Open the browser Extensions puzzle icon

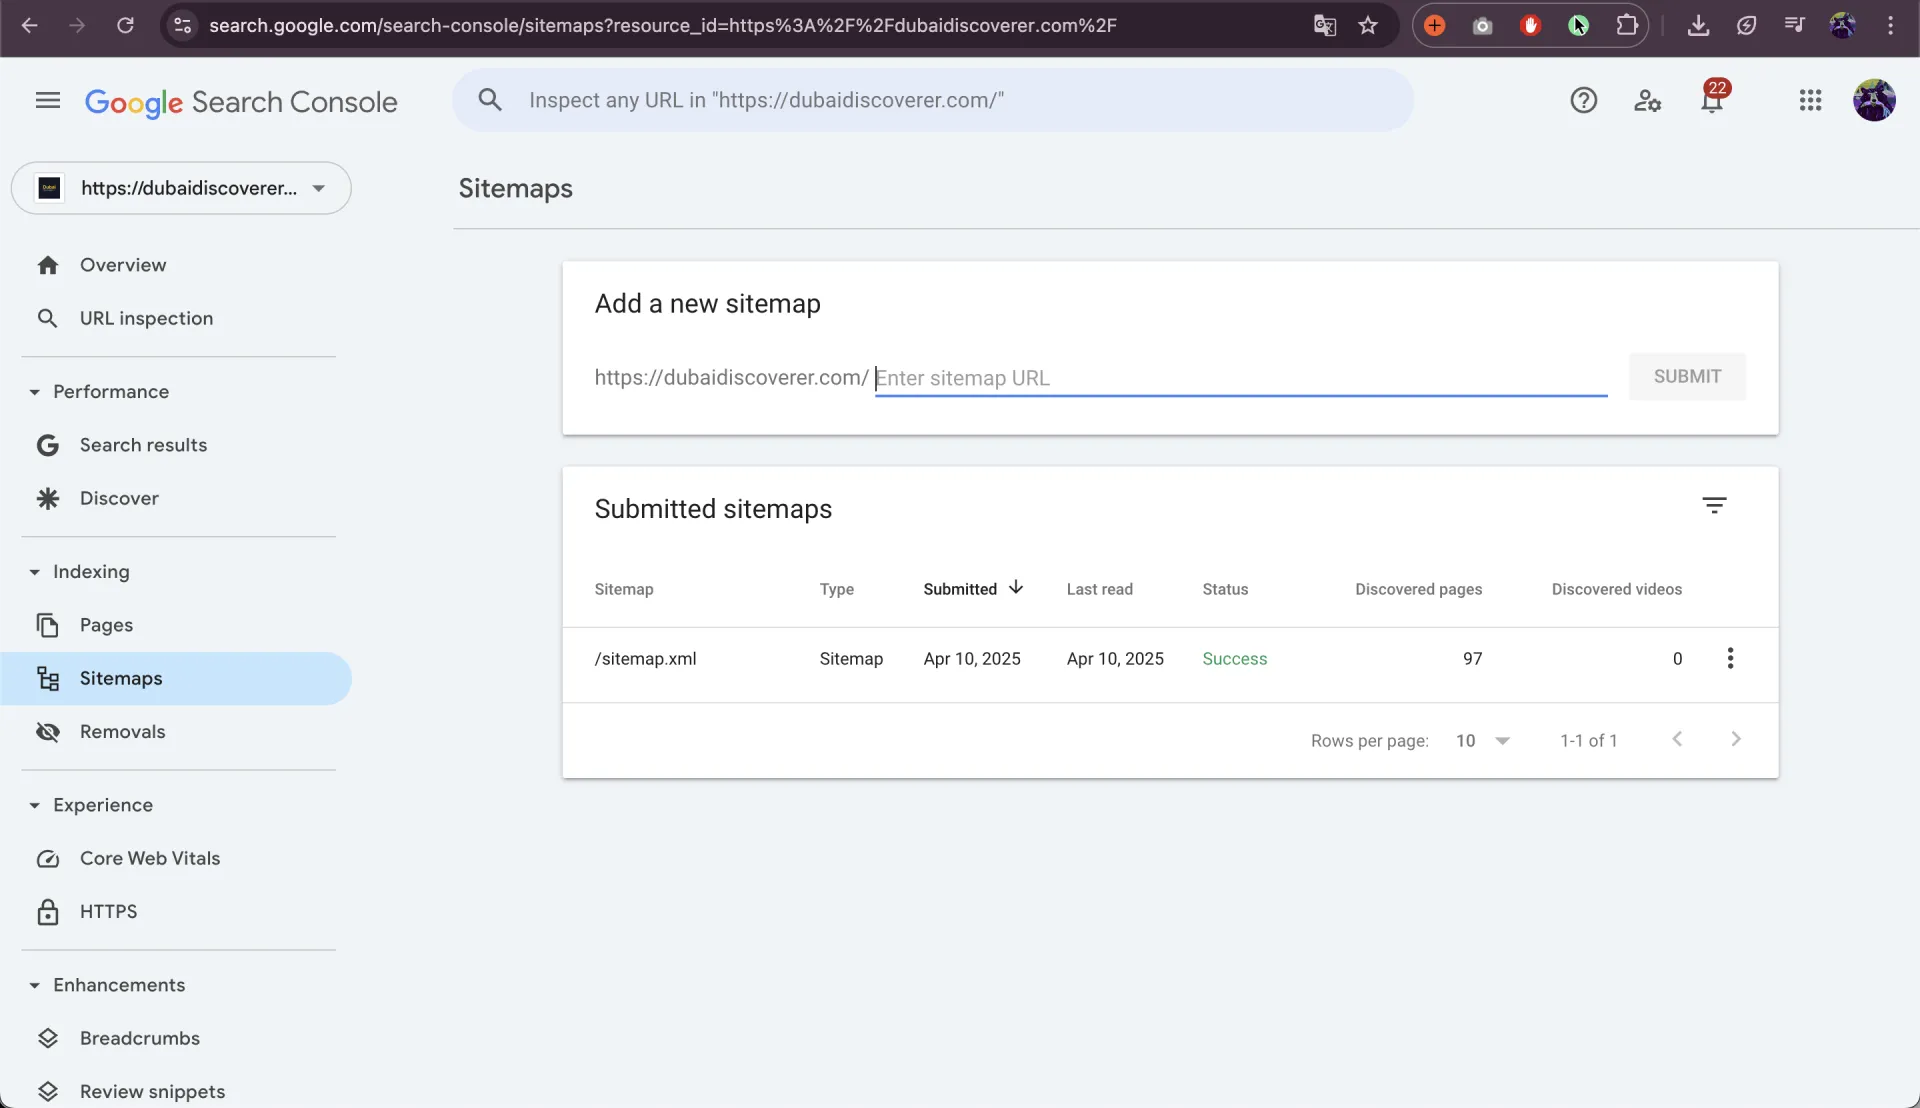1627,25
